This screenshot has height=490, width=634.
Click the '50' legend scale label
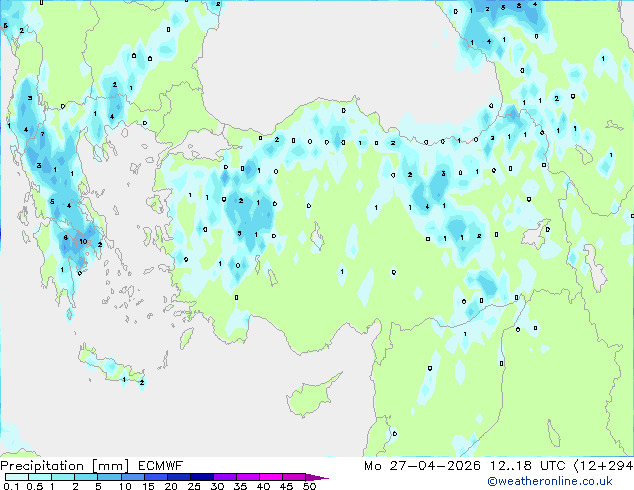[x=310, y=486]
